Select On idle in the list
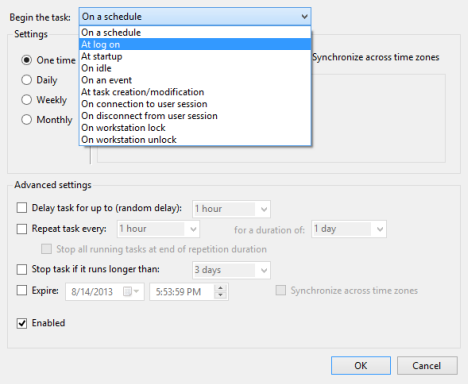This screenshot has width=468, height=384. click(195, 68)
